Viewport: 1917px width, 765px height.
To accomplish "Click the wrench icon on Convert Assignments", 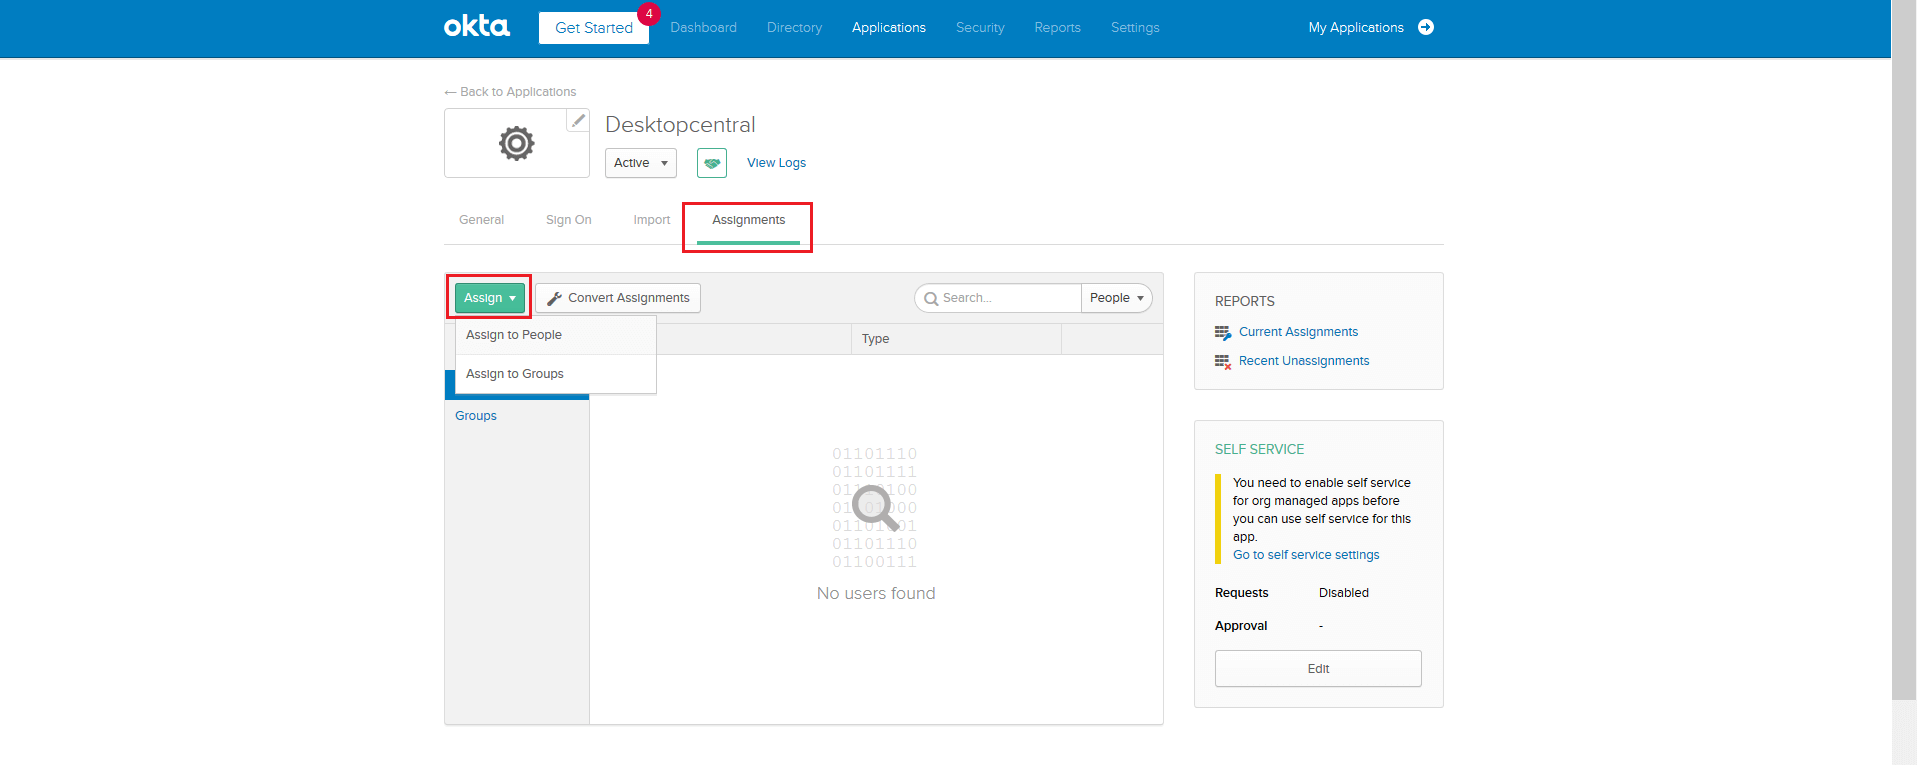I will [x=554, y=298].
